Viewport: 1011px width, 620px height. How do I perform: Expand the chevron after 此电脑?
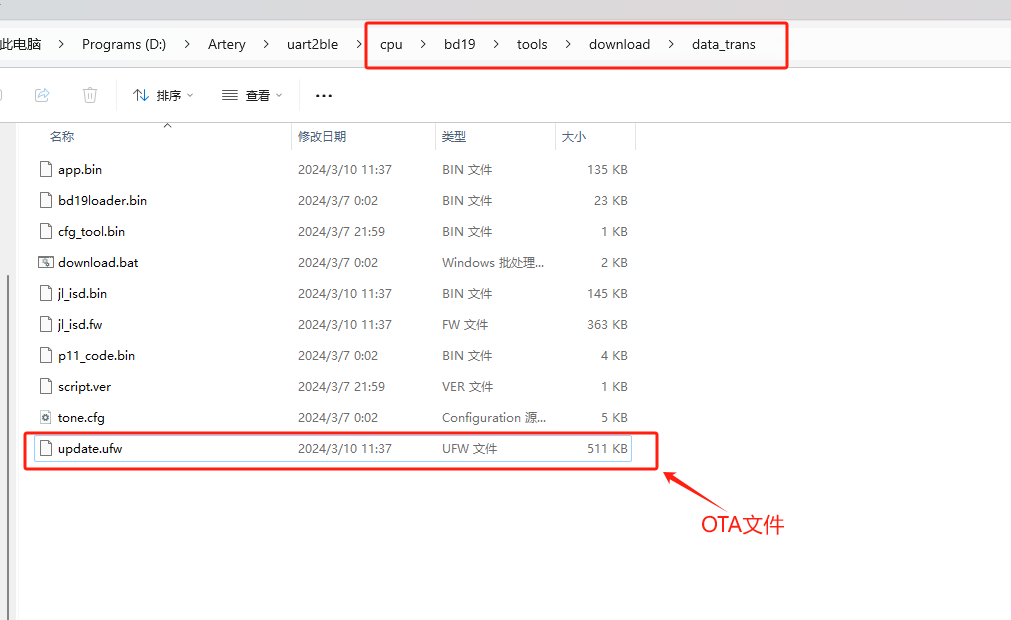click(x=61, y=44)
